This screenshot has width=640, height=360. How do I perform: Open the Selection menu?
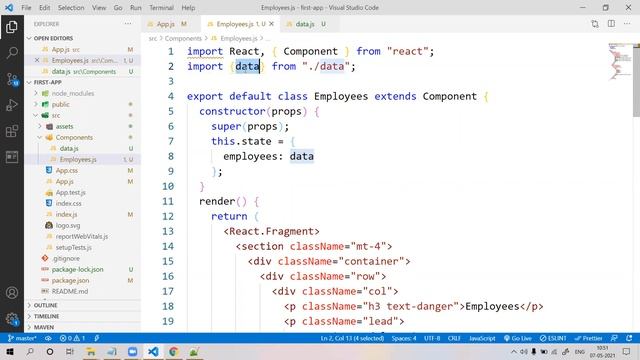[71, 8]
